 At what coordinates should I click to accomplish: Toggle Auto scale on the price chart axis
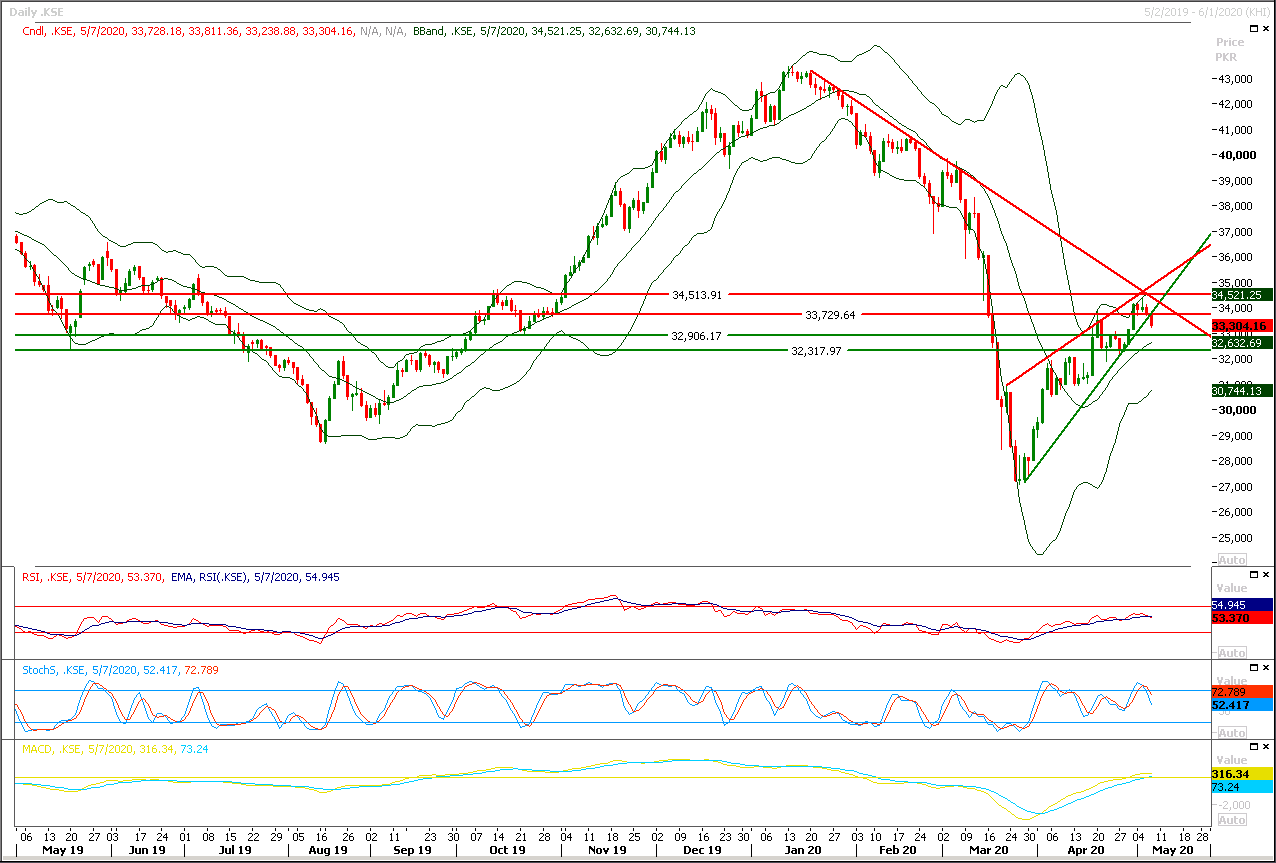click(1232, 560)
